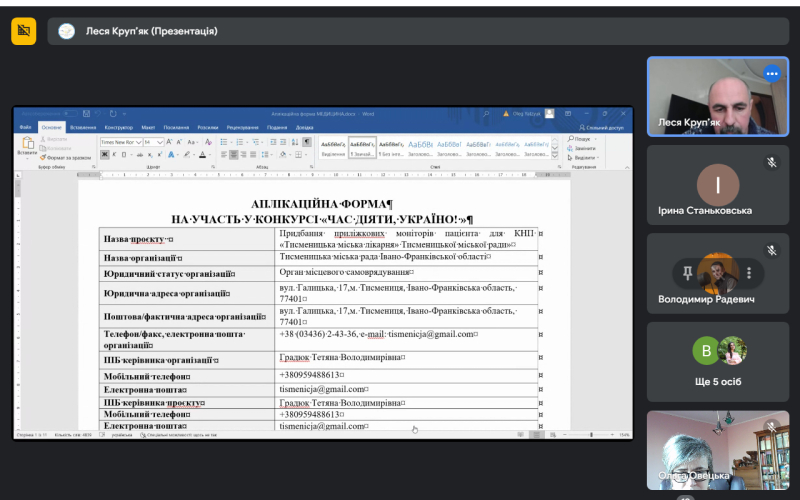The width and height of the screenshot is (800, 500).
Task: Click the Increase Indent icon
Action: pyautogui.click(x=283, y=142)
